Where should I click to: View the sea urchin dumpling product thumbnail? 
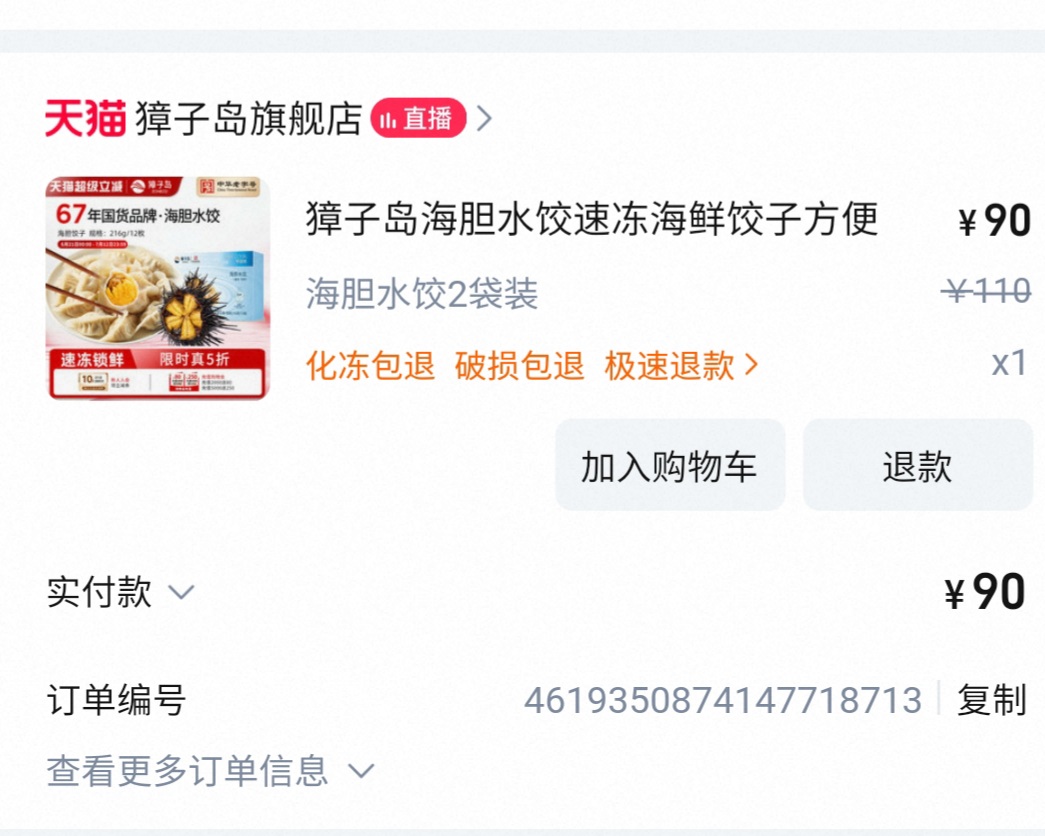[157, 288]
